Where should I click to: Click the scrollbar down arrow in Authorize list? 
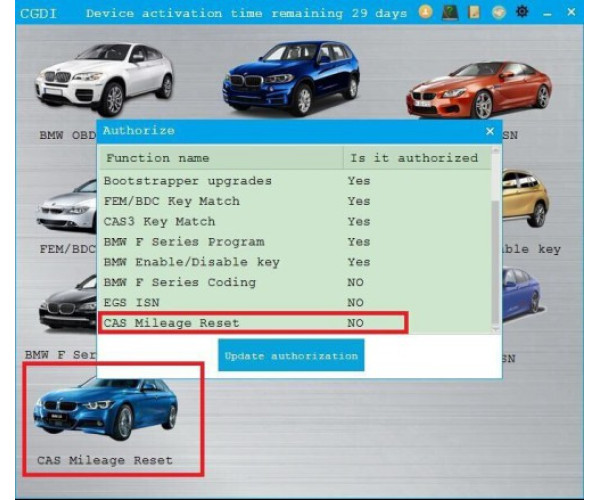496,329
